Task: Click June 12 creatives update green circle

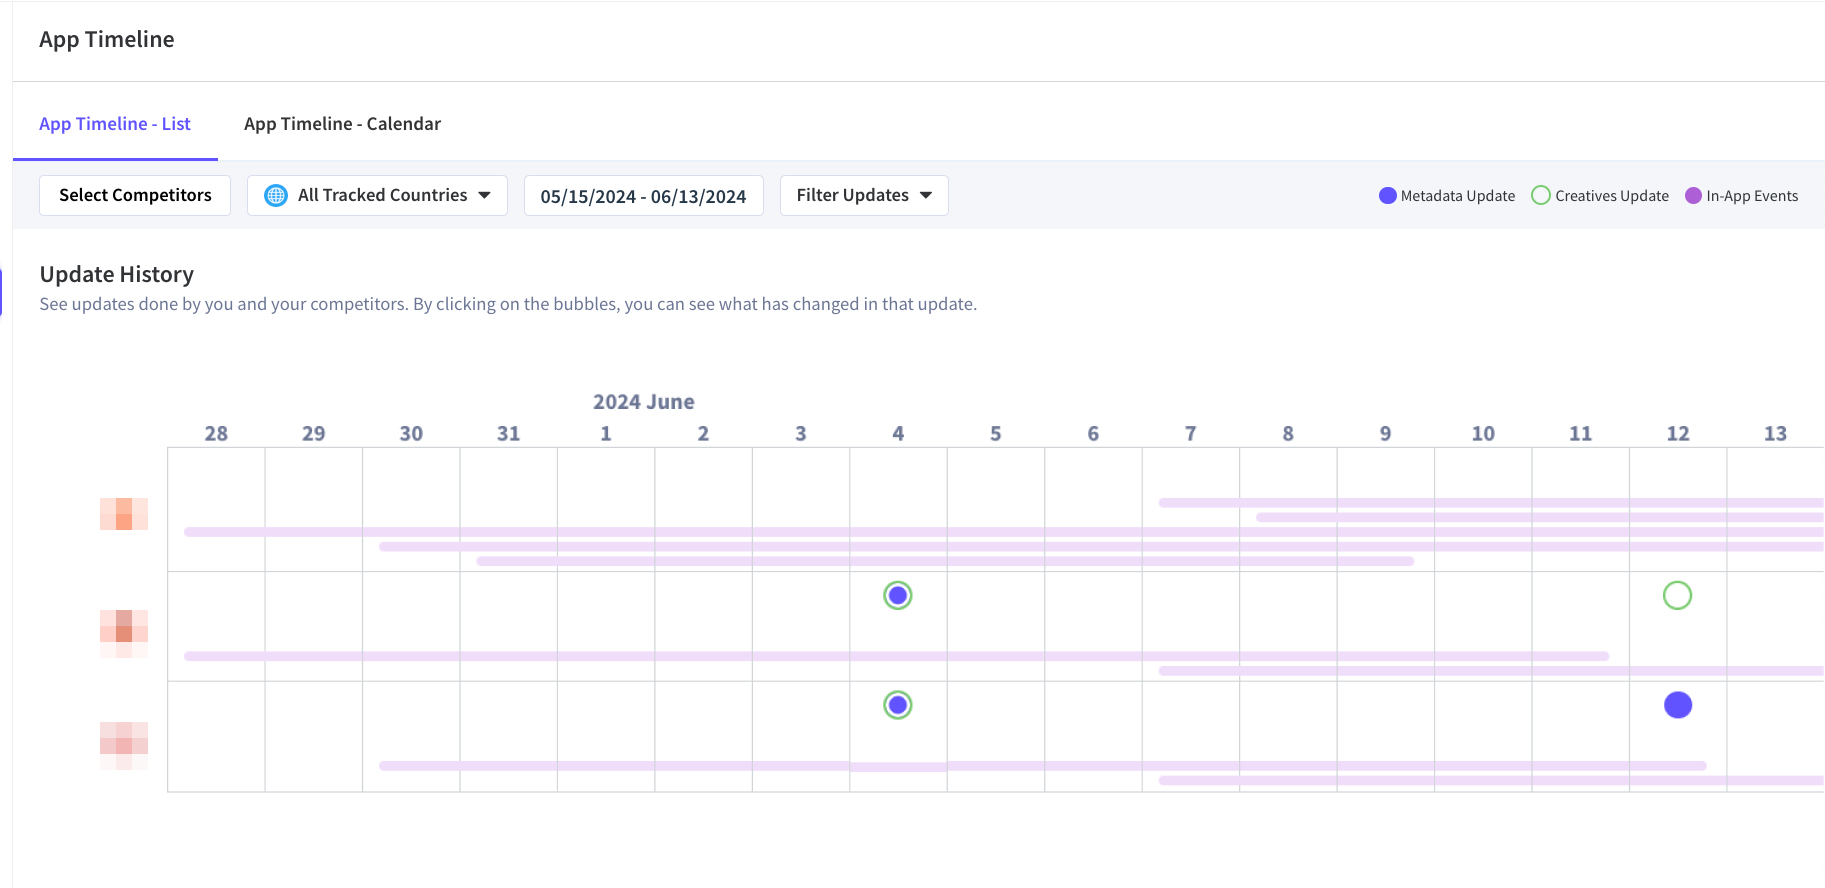Action: pos(1677,596)
